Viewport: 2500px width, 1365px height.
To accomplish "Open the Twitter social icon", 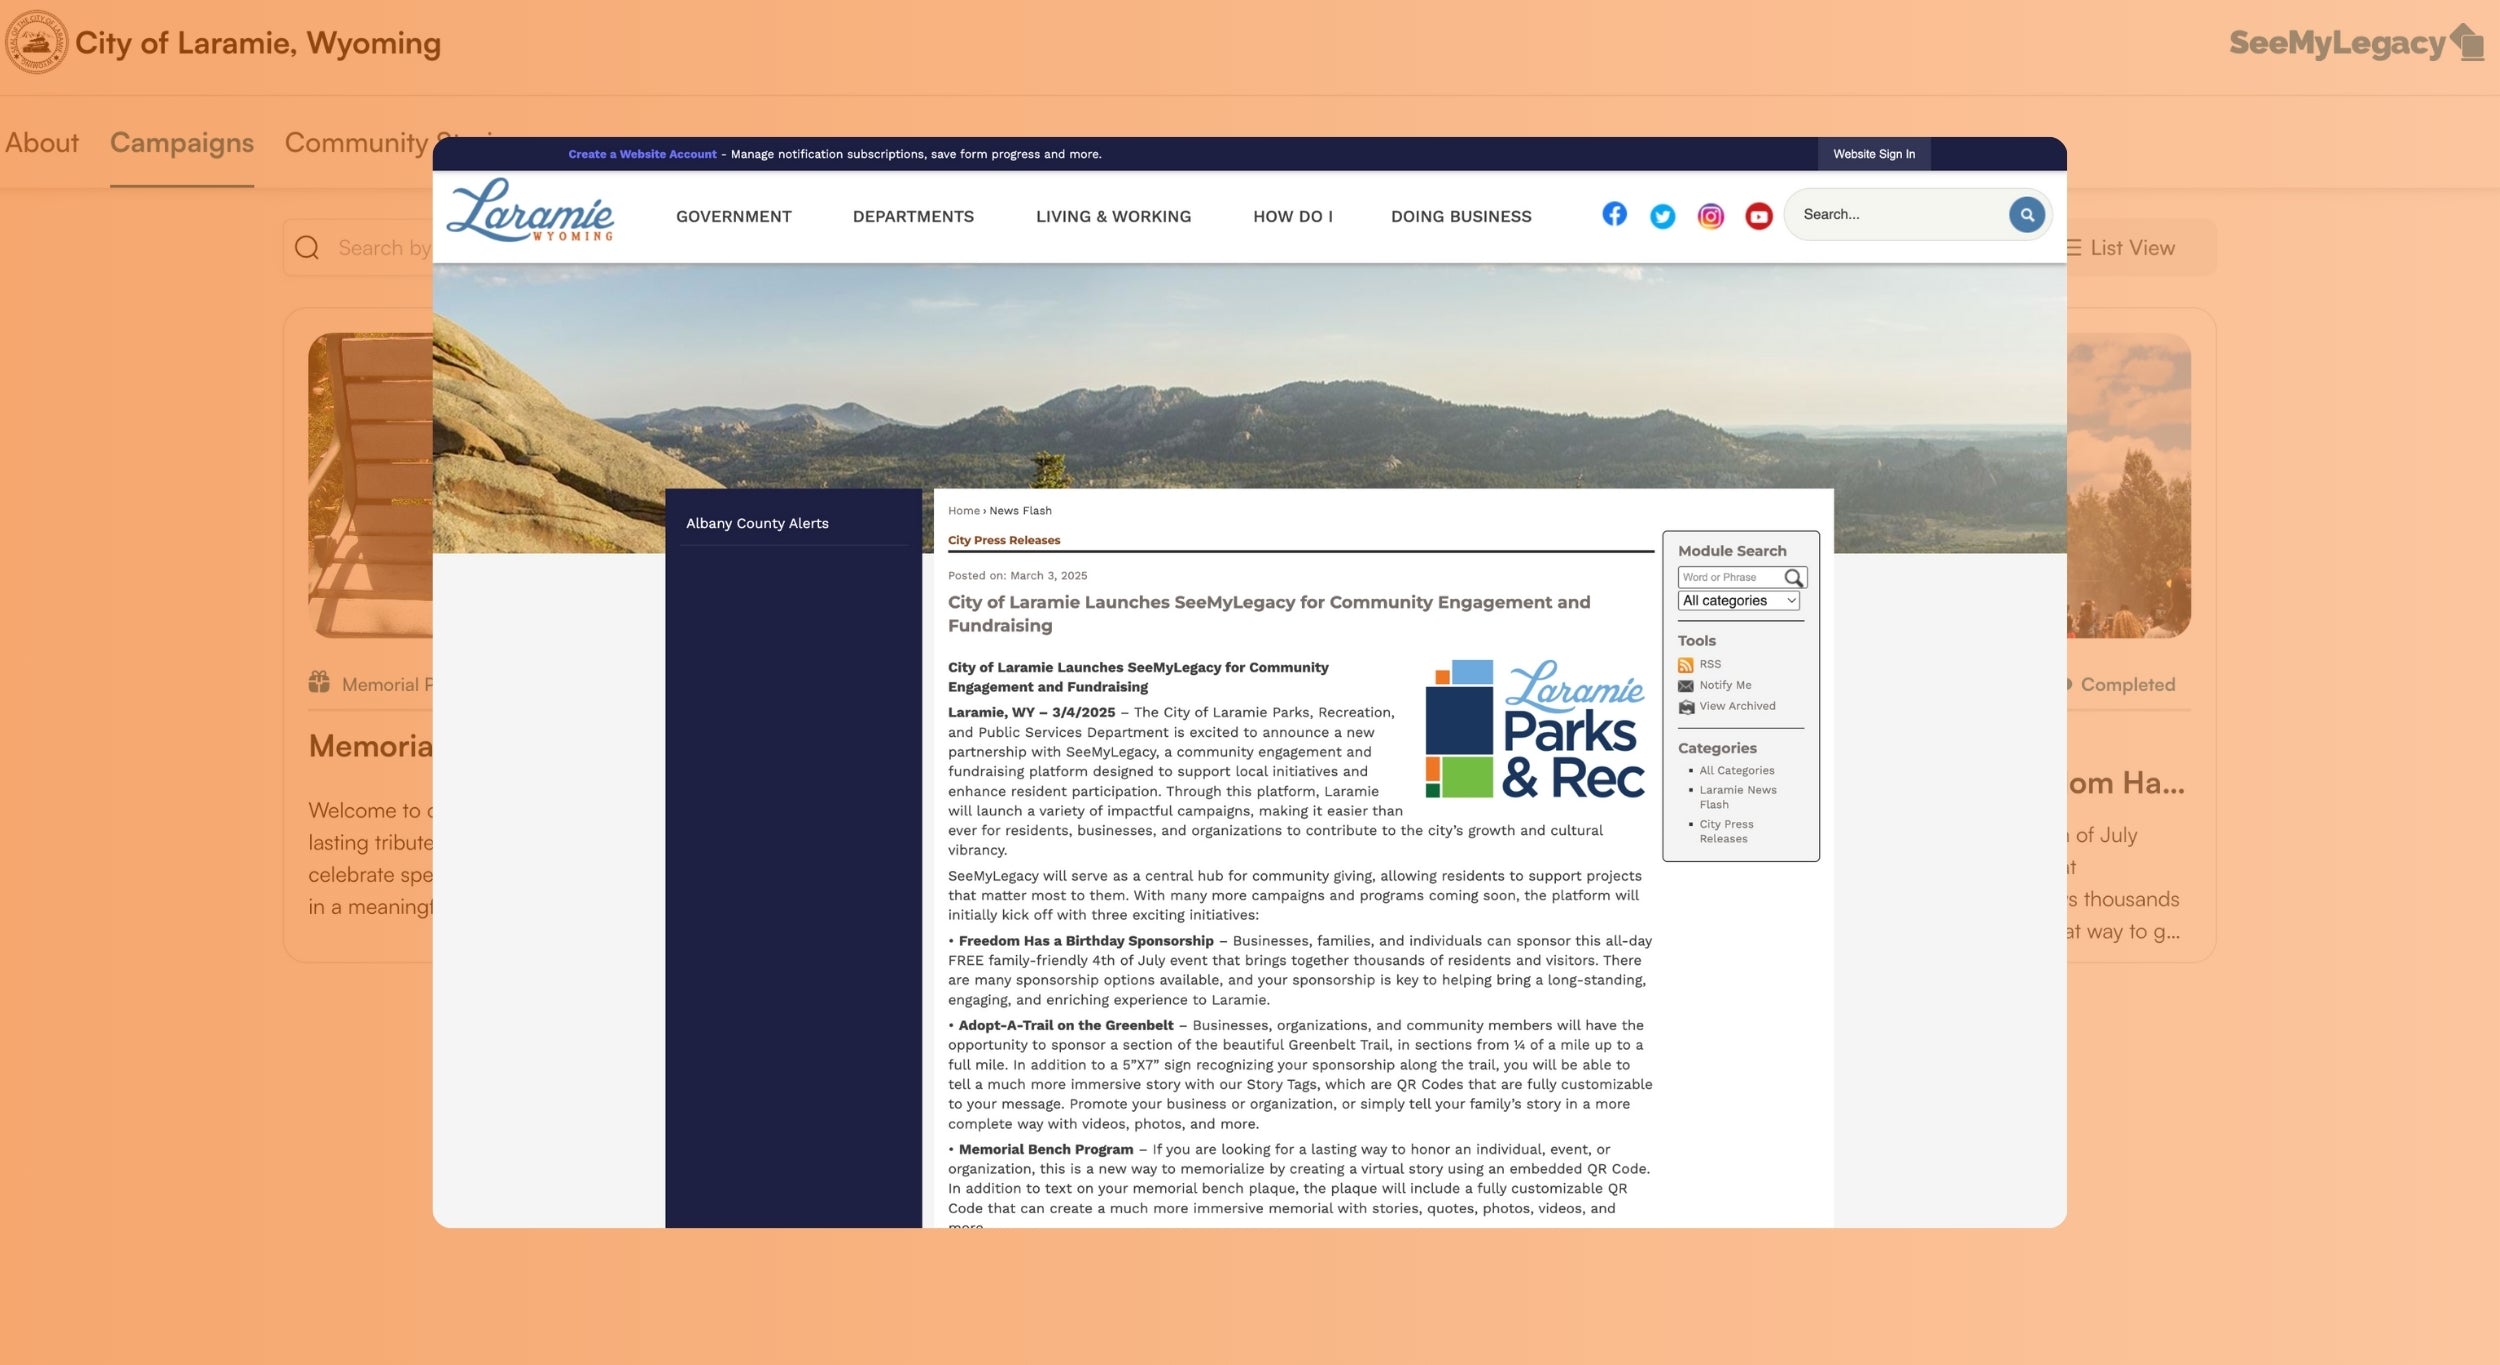I will (x=1662, y=216).
